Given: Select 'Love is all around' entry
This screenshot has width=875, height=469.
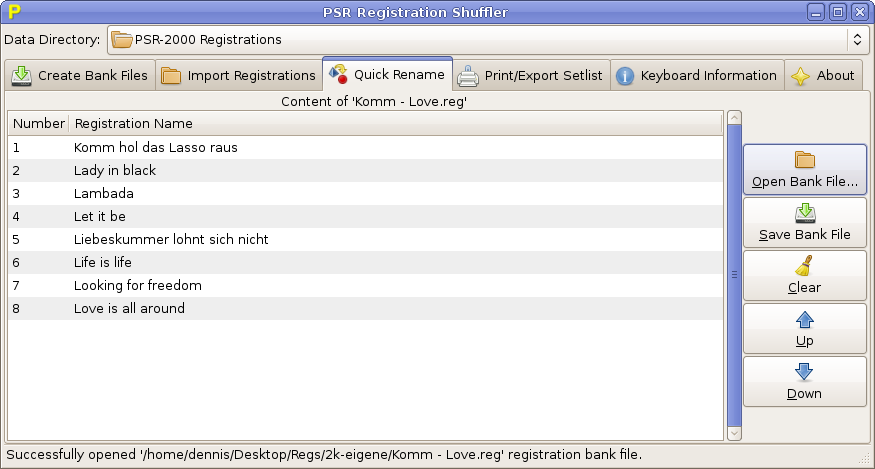Looking at the screenshot, I should click(129, 309).
